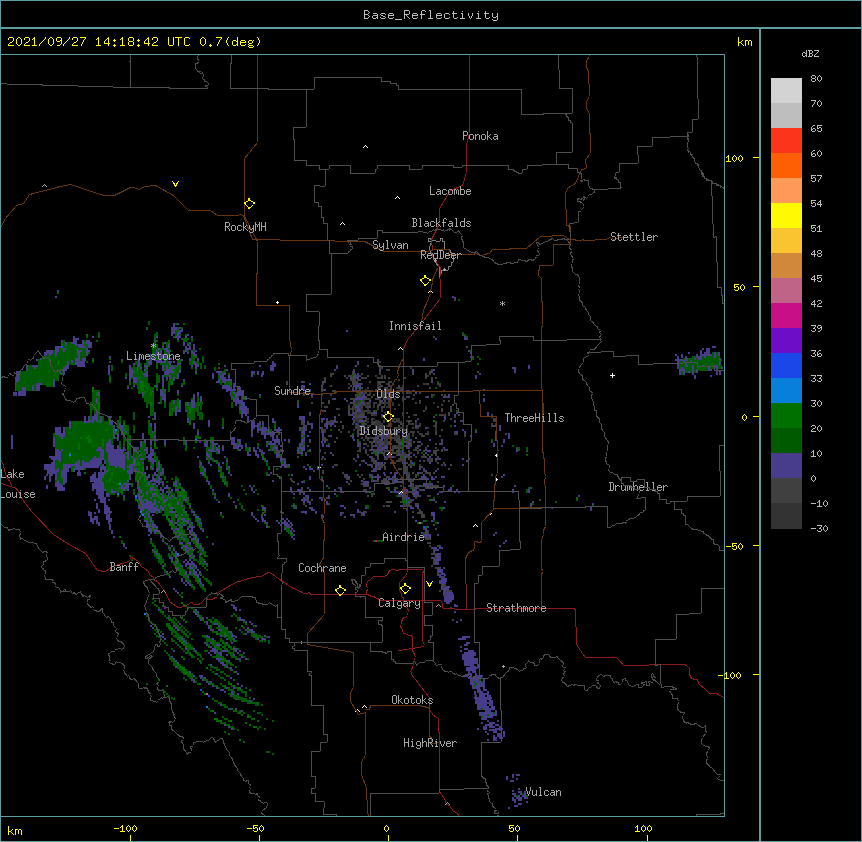Select the magenta 42 dBZ legend color

(x=786, y=315)
